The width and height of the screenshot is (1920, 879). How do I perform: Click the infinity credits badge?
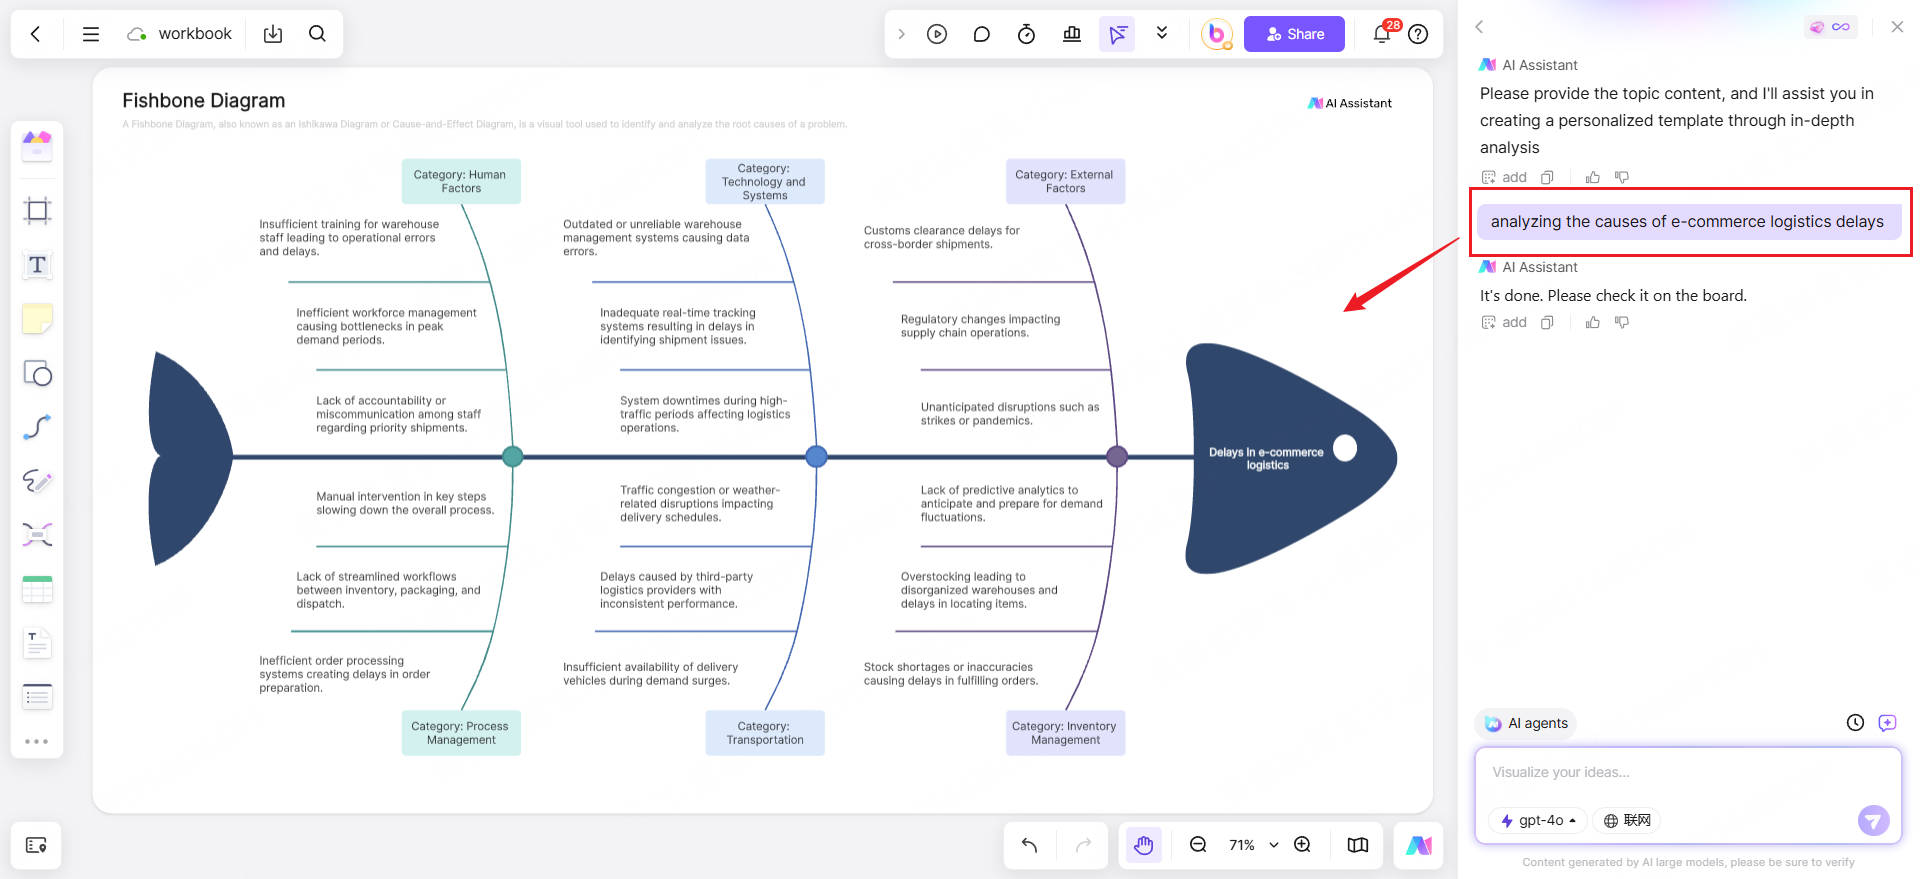(1830, 27)
